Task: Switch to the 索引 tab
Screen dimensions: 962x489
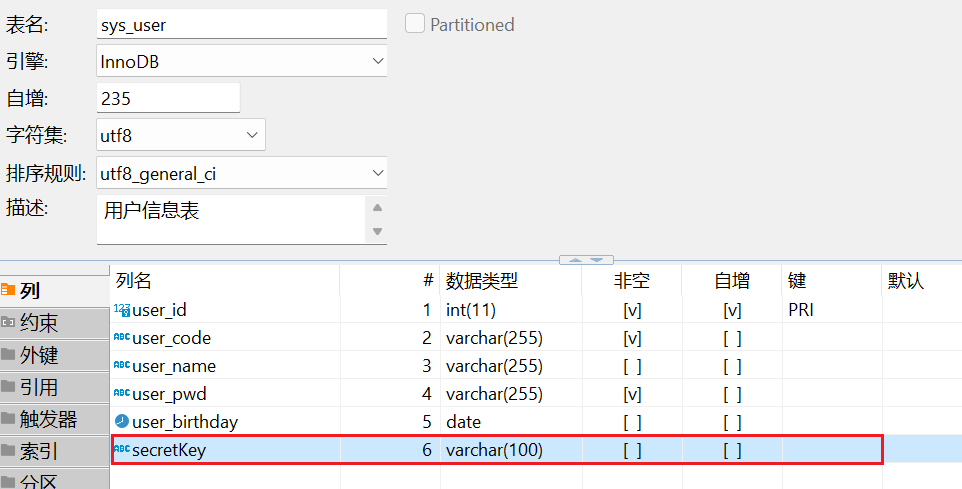Action: coord(55,452)
